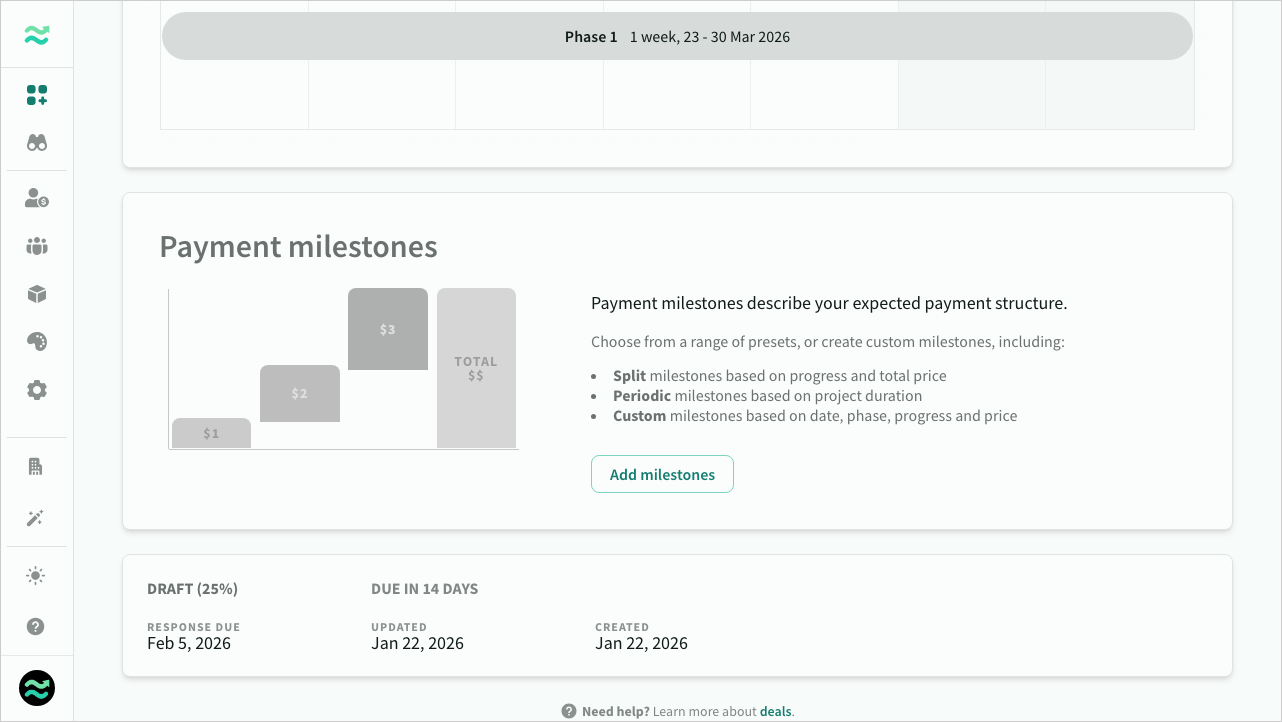The width and height of the screenshot is (1282, 722).
Task: Select the magic wand automation icon
Action: pos(36,518)
